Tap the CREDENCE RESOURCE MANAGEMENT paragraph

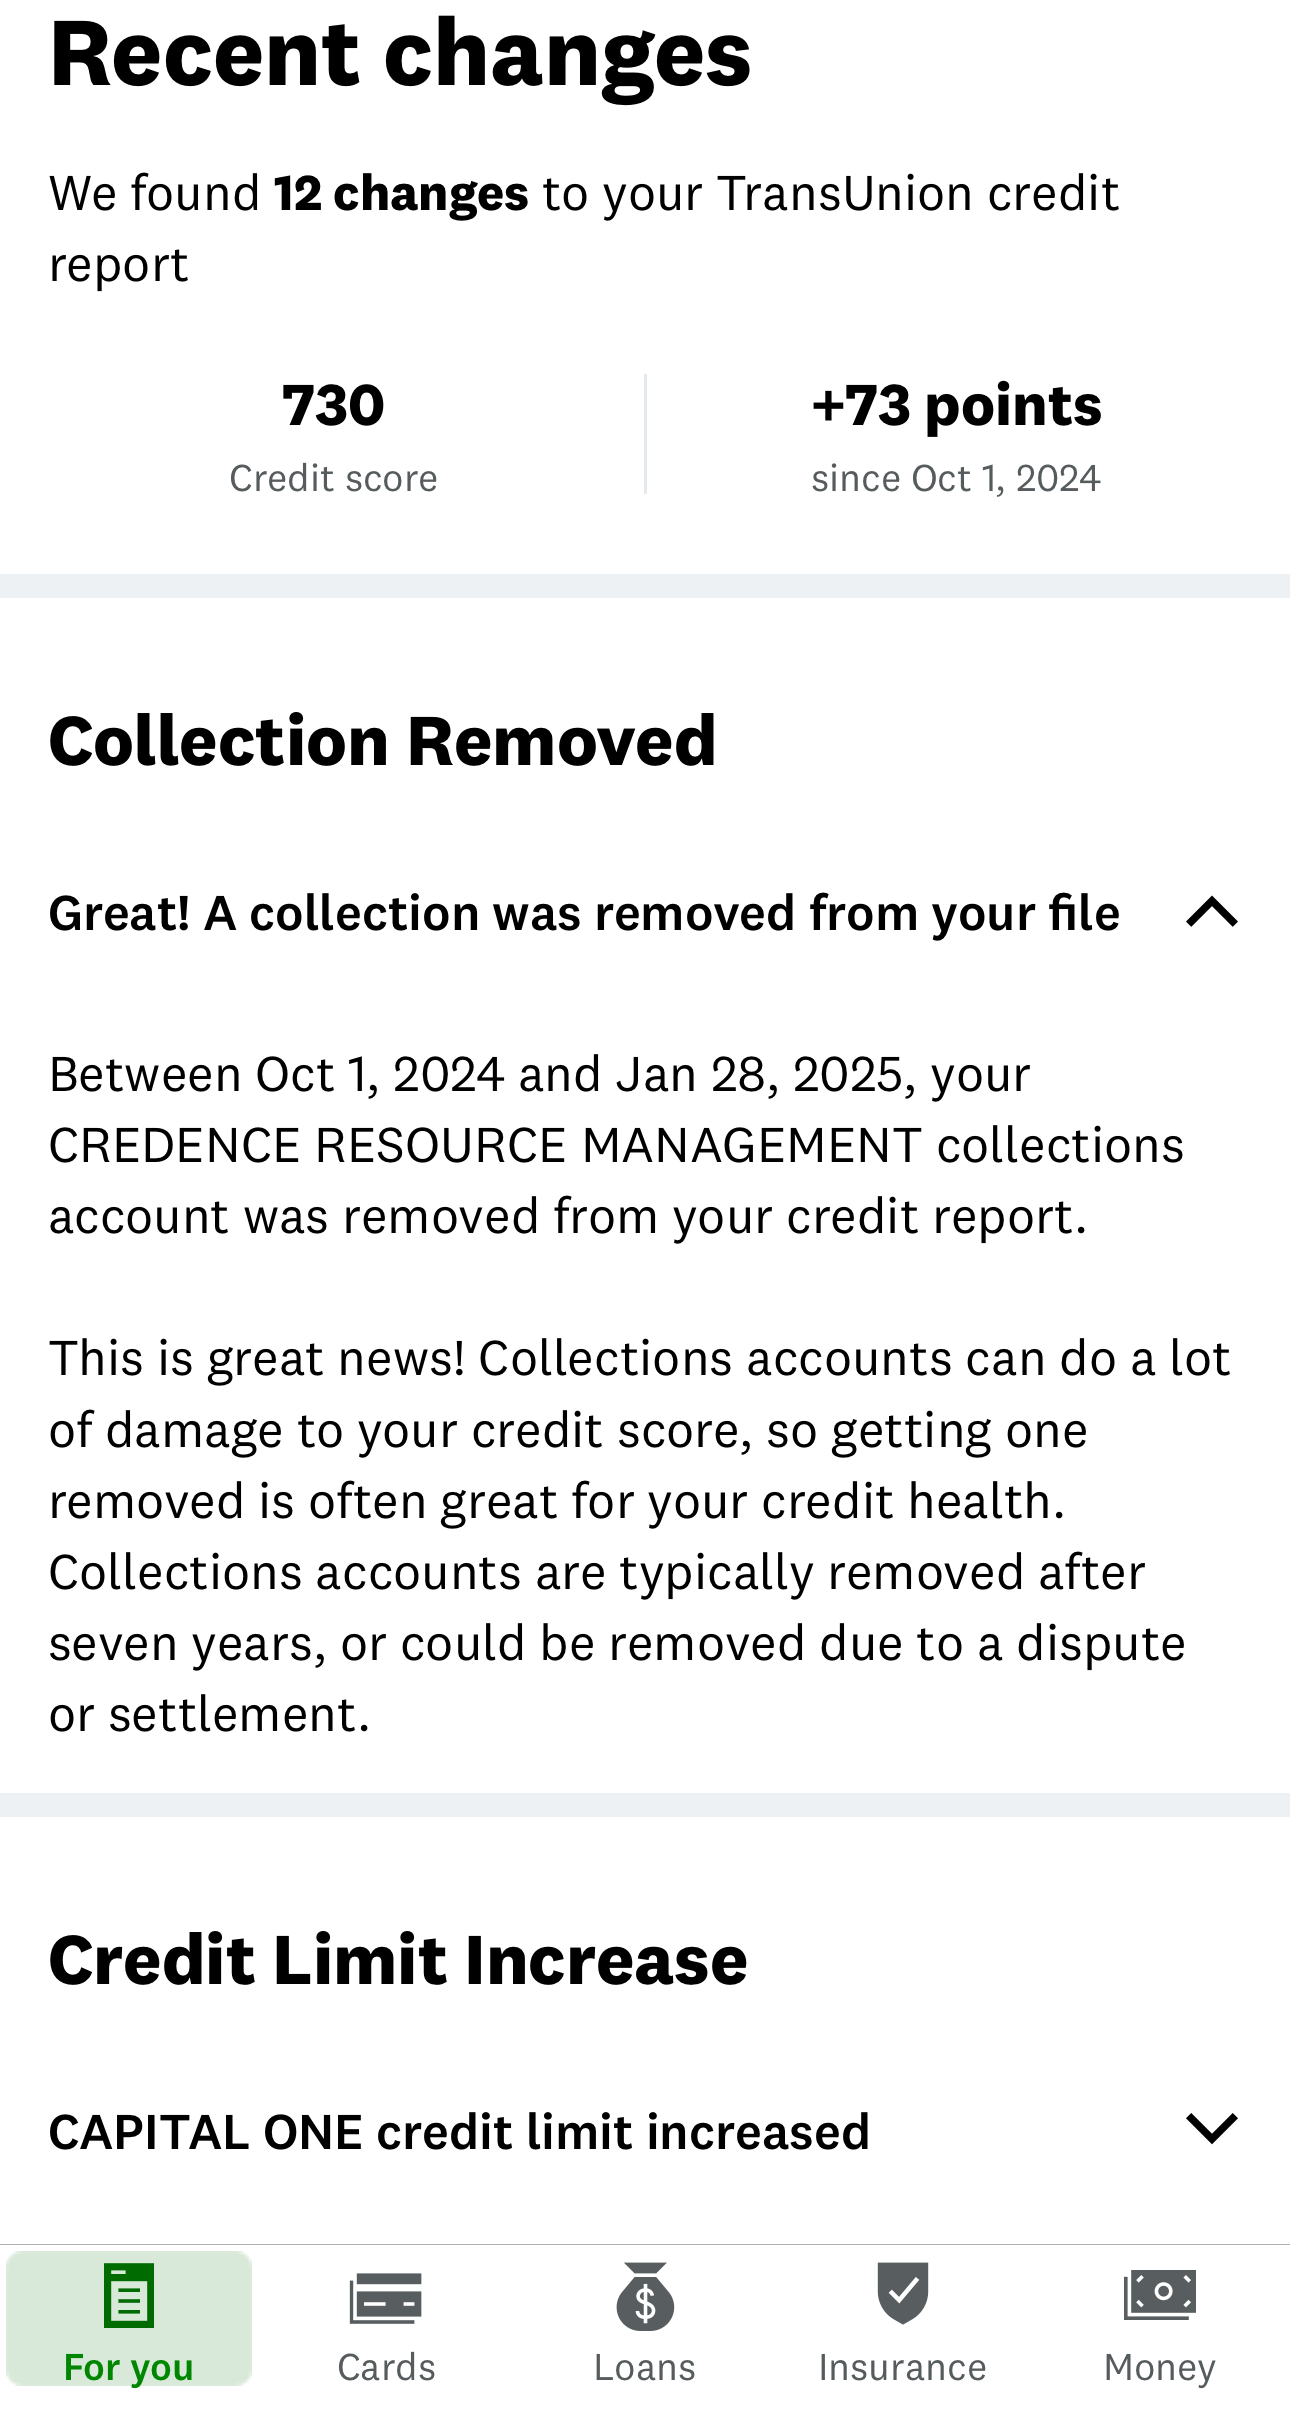click(x=615, y=1145)
